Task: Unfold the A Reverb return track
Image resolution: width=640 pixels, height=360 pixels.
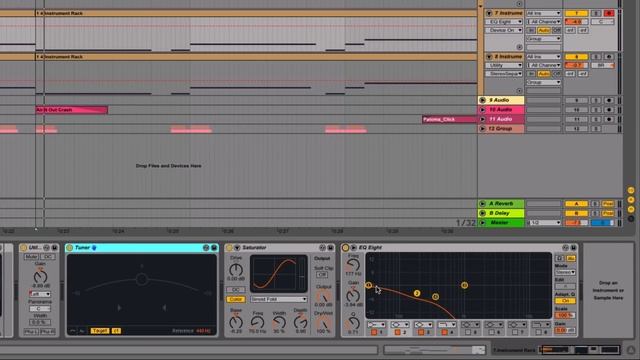Action: [482, 204]
